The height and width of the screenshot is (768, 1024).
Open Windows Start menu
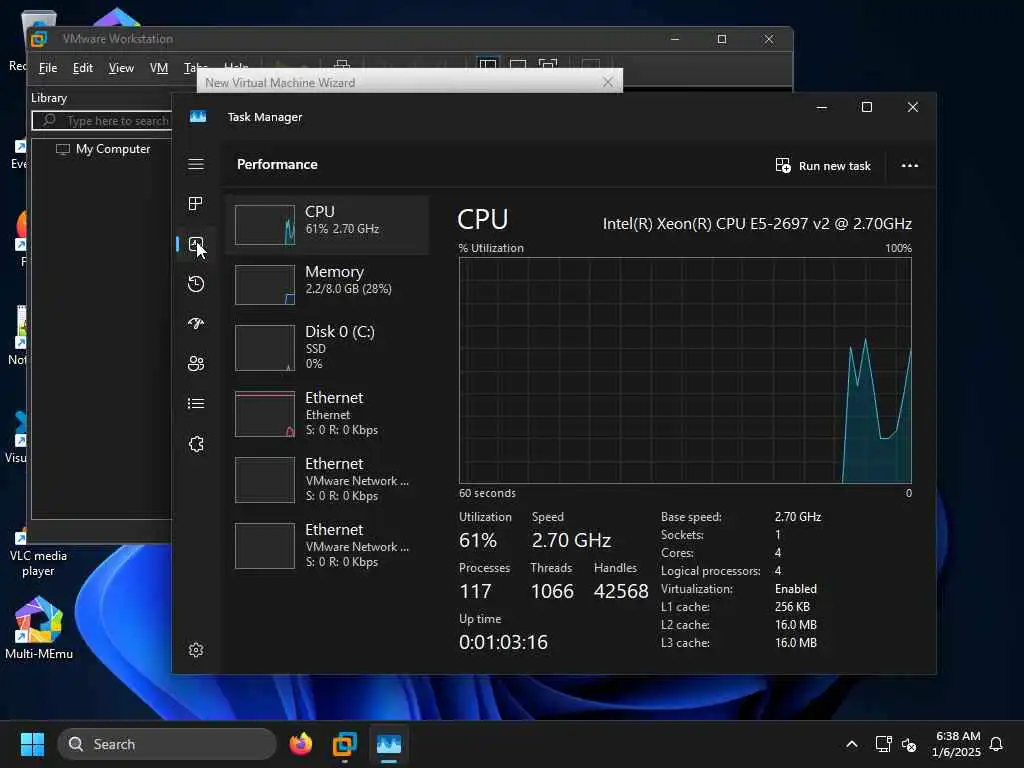click(x=32, y=744)
